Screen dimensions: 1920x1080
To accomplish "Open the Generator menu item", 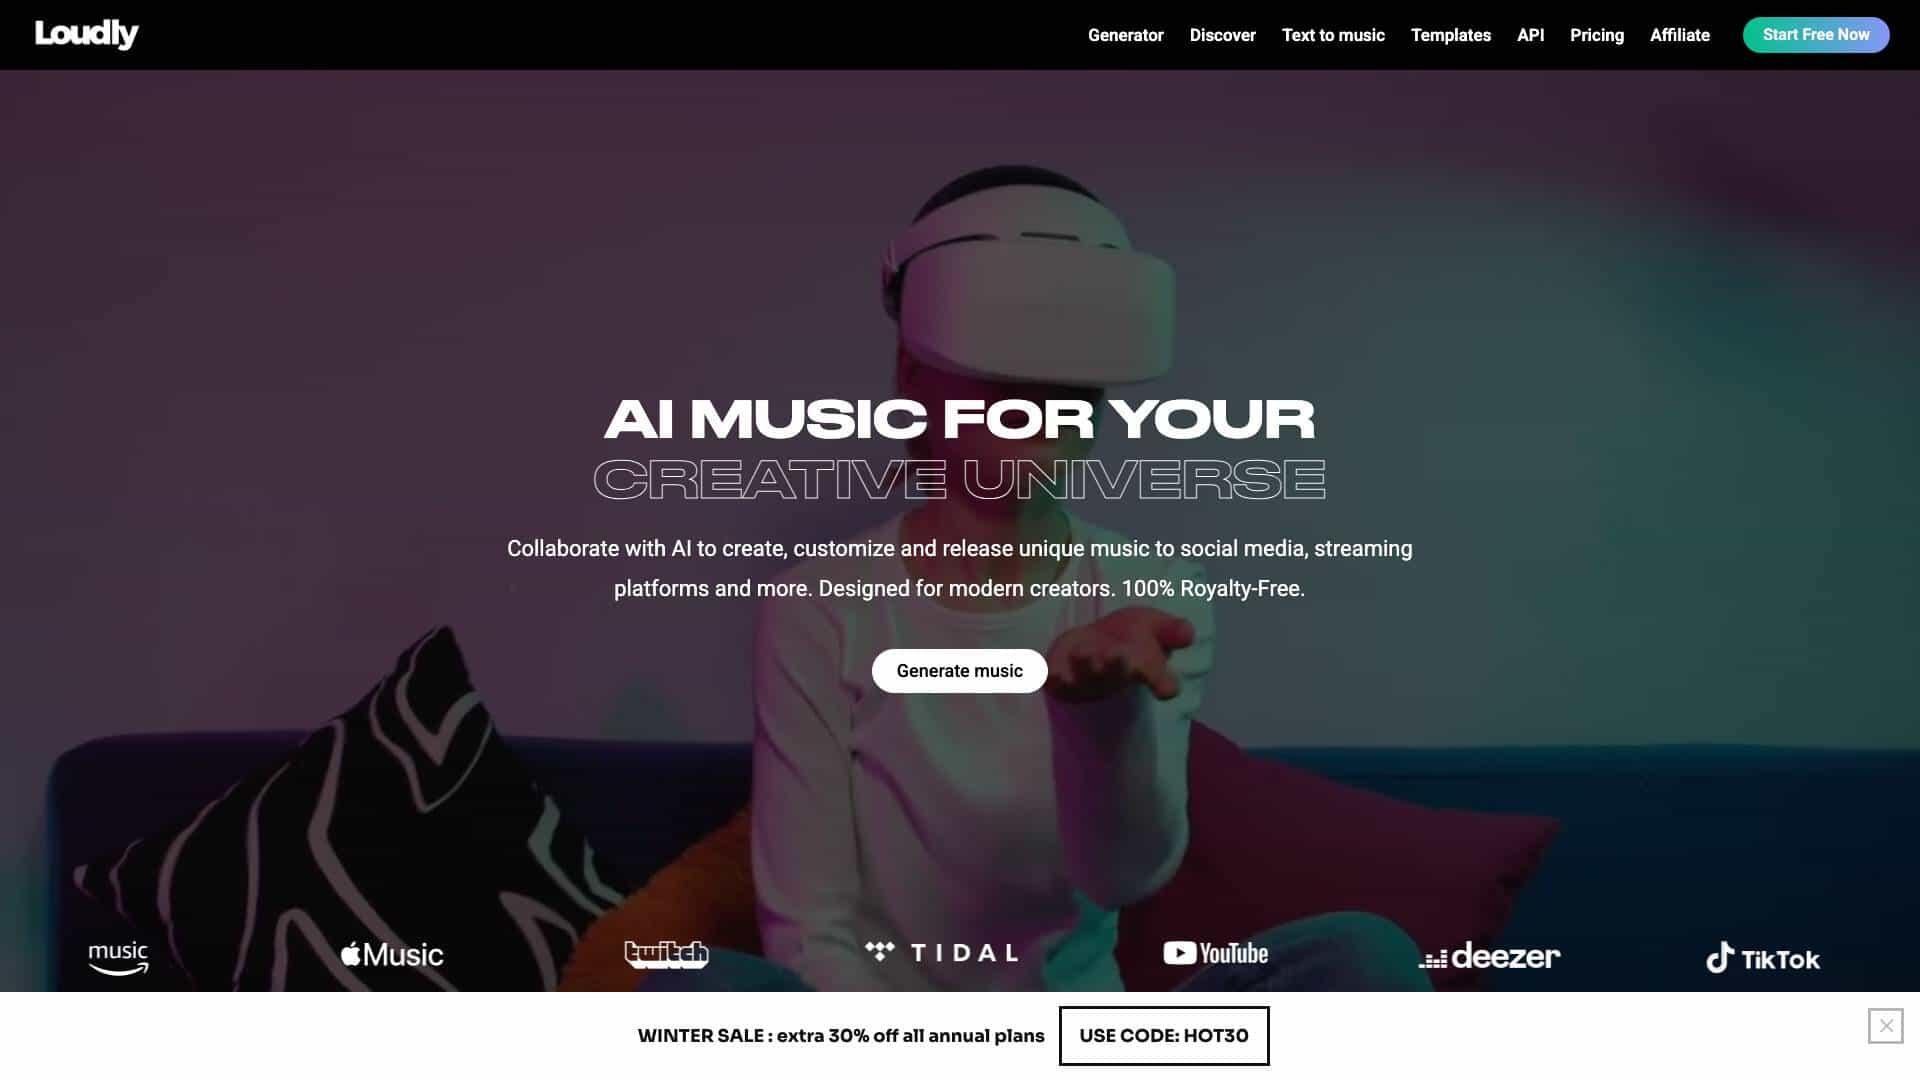I will [1125, 35].
